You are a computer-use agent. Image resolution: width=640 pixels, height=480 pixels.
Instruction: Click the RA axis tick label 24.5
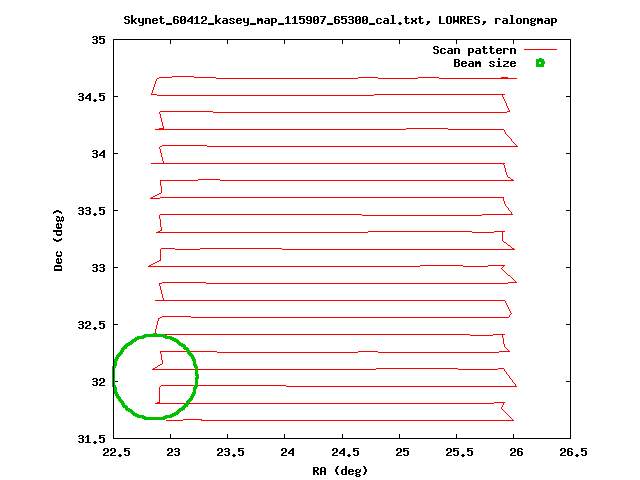point(345,452)
